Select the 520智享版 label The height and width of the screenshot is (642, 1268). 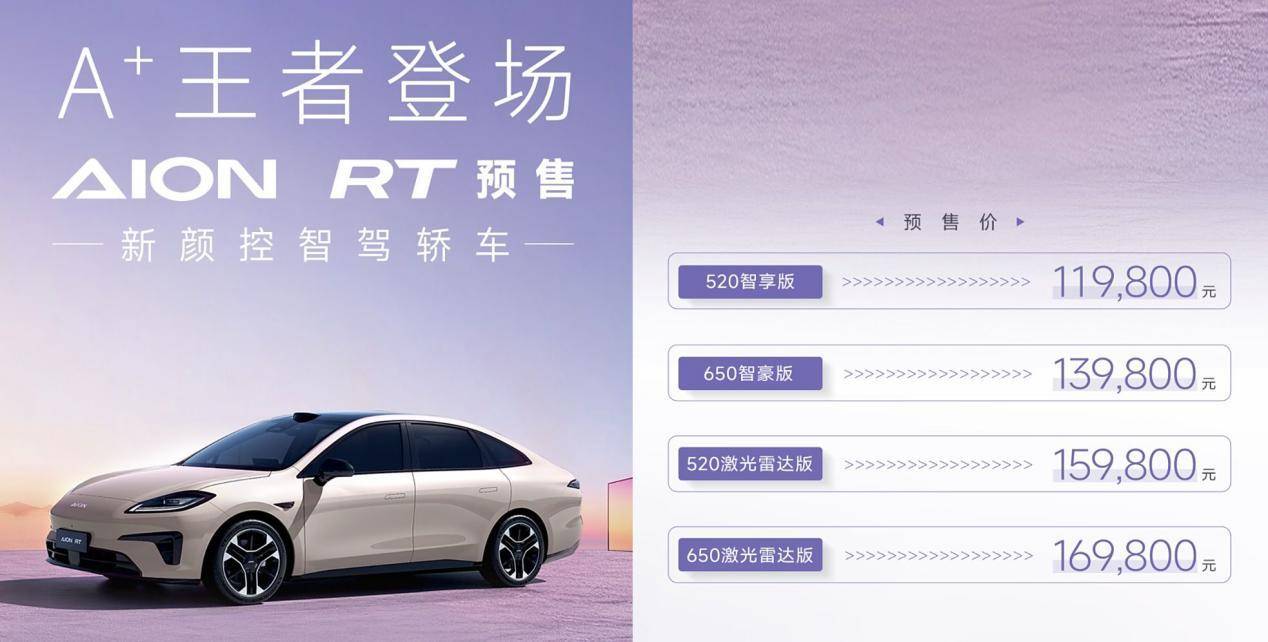tap(750, 282)
